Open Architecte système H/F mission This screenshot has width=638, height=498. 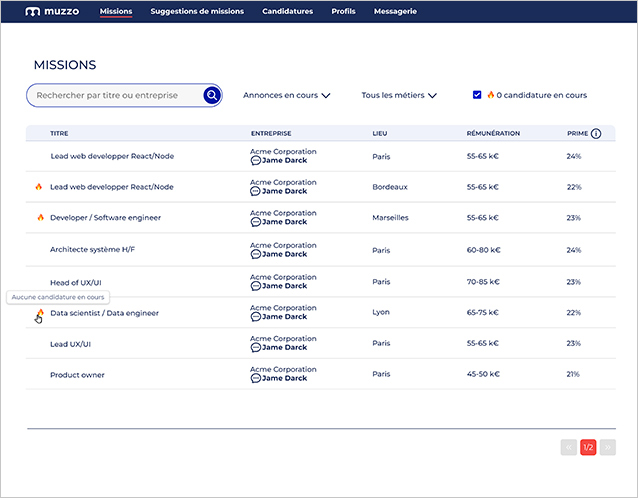(x=92, y=249)
